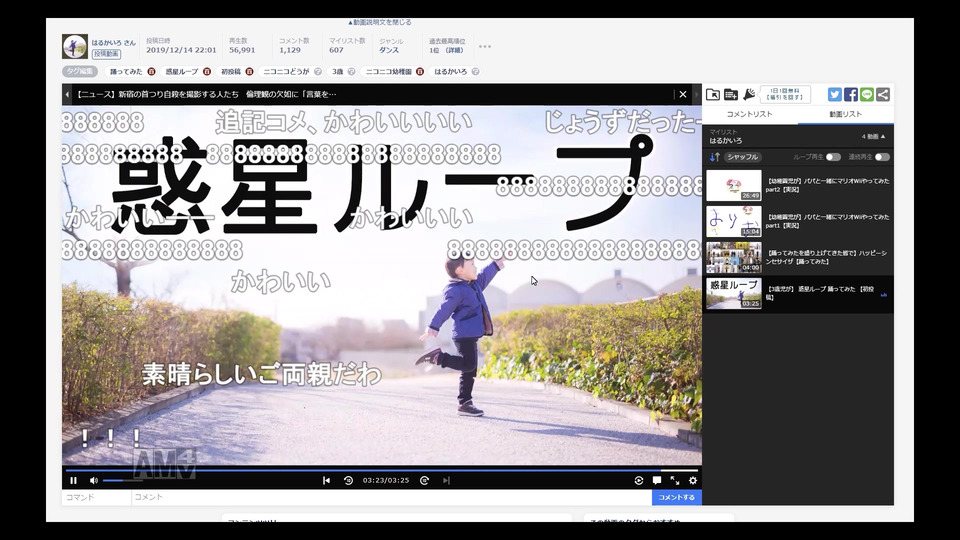
Task: Add video to mylist folder-plus icon
Action: click(x=731, y=94)
